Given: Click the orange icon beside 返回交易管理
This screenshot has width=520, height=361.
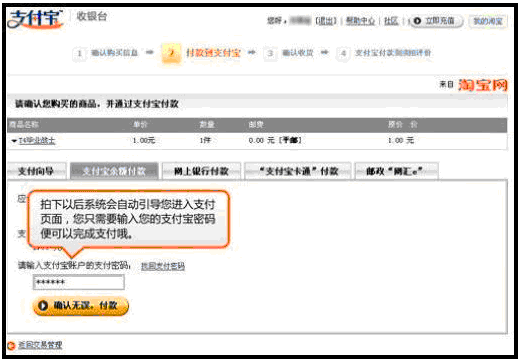Looking at the screenshot, I should [11, 346].
